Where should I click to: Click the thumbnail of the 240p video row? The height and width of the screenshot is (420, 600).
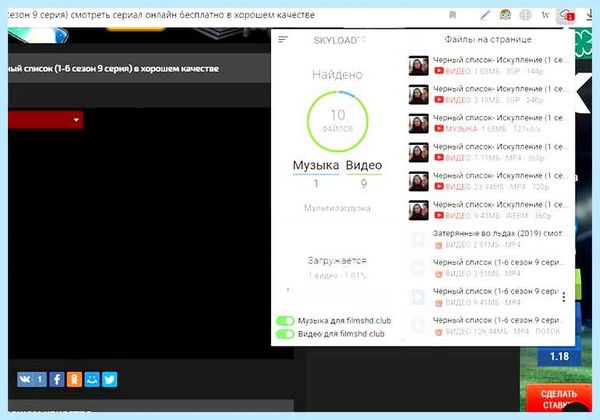point(418,94)
